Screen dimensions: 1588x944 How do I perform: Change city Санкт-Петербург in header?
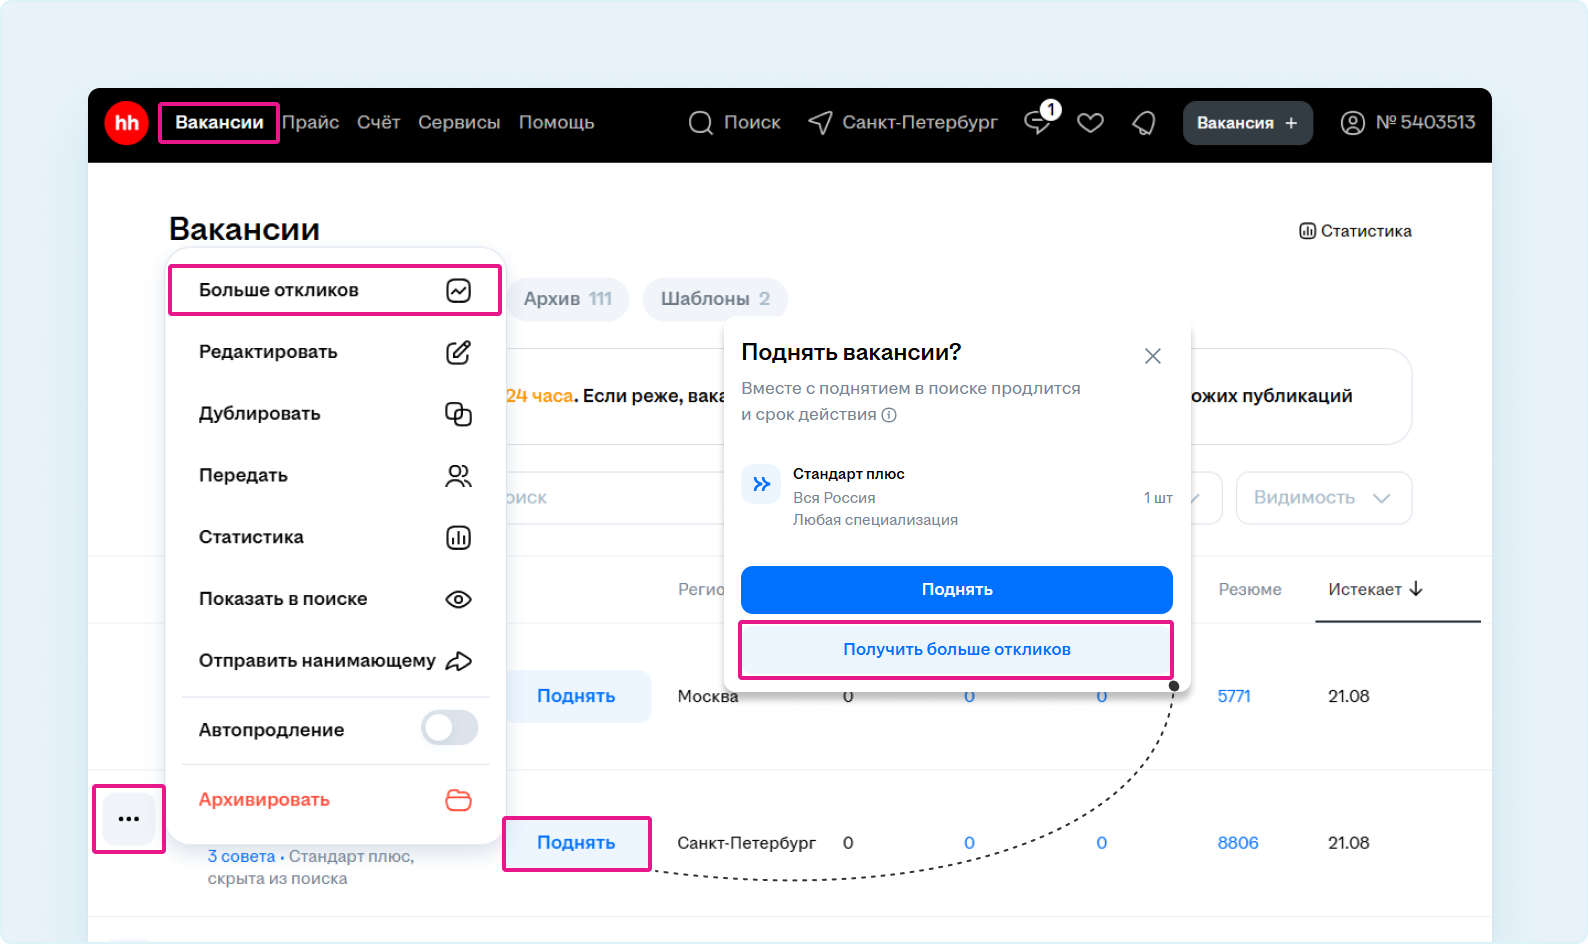[x=920, y=123]
